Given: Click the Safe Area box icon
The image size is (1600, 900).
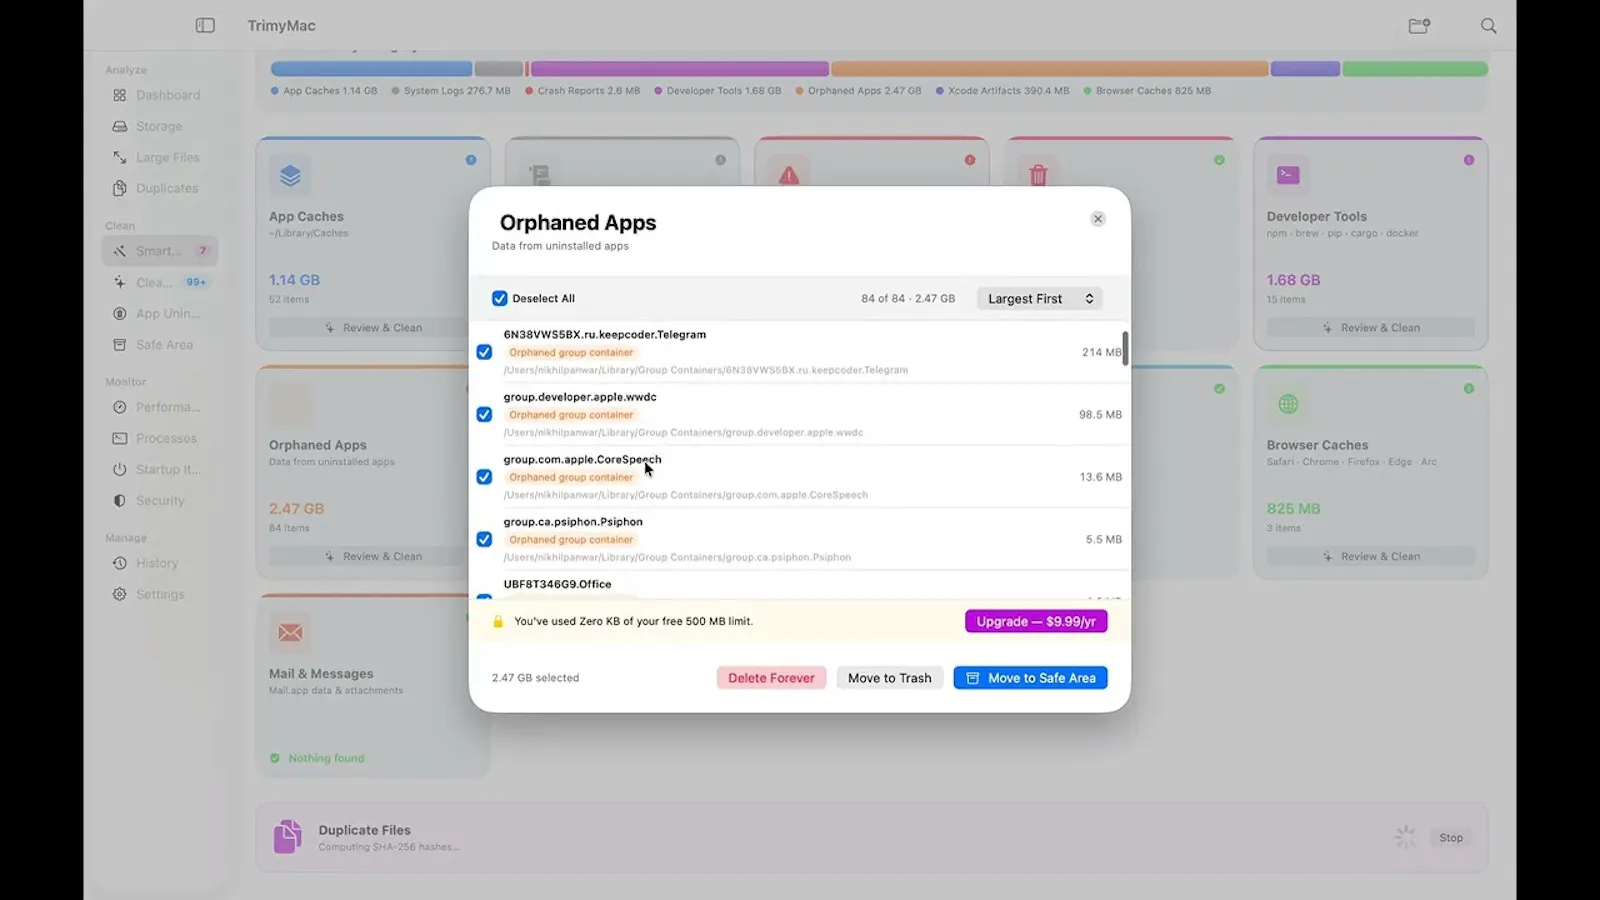Looking at the screenshot, I should click(x=120, y=344).
